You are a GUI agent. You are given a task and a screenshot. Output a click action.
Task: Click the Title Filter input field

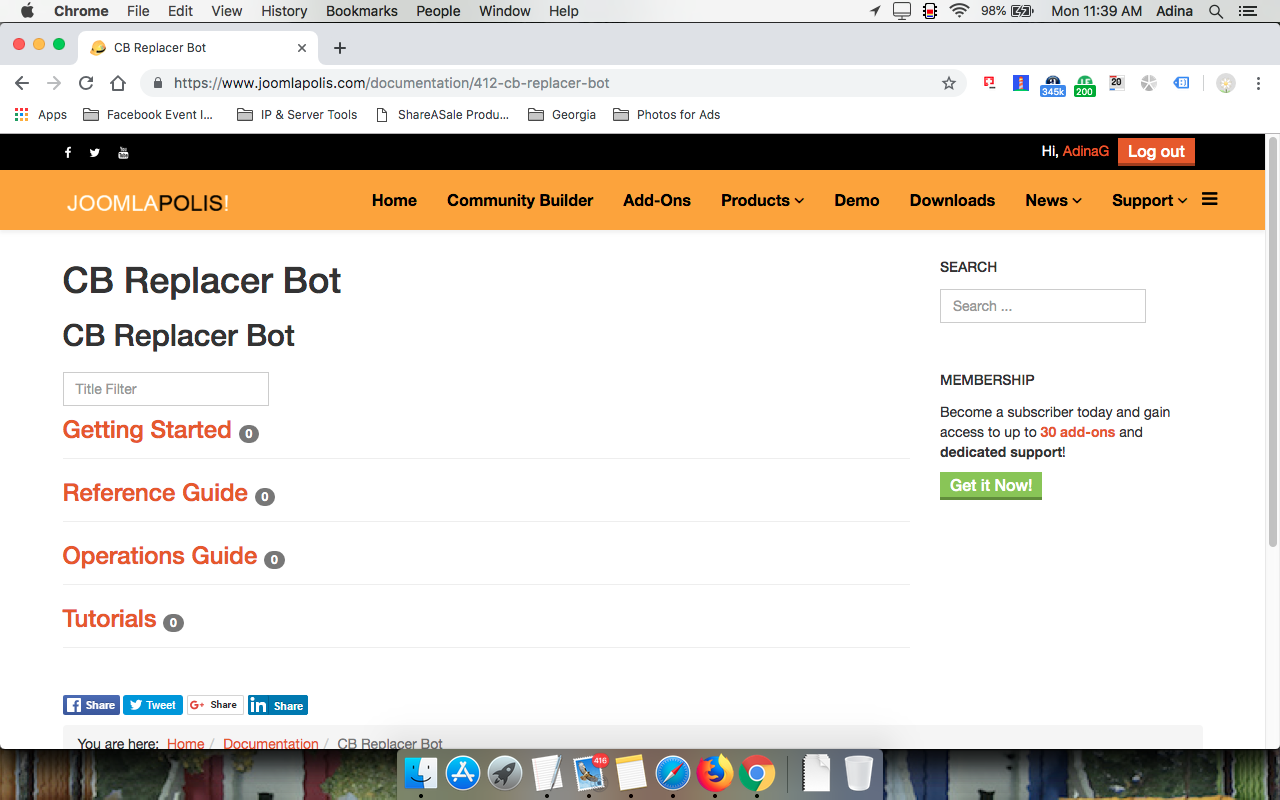click(166, 389)
